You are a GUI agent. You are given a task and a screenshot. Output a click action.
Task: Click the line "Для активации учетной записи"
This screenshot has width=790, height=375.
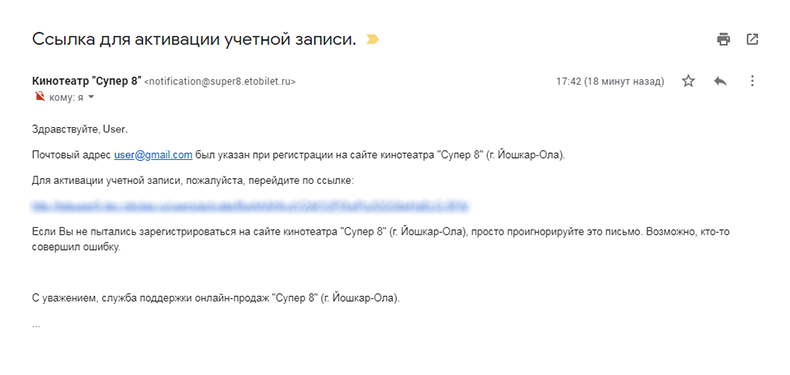pyautogui.click(x=193, y=180)
